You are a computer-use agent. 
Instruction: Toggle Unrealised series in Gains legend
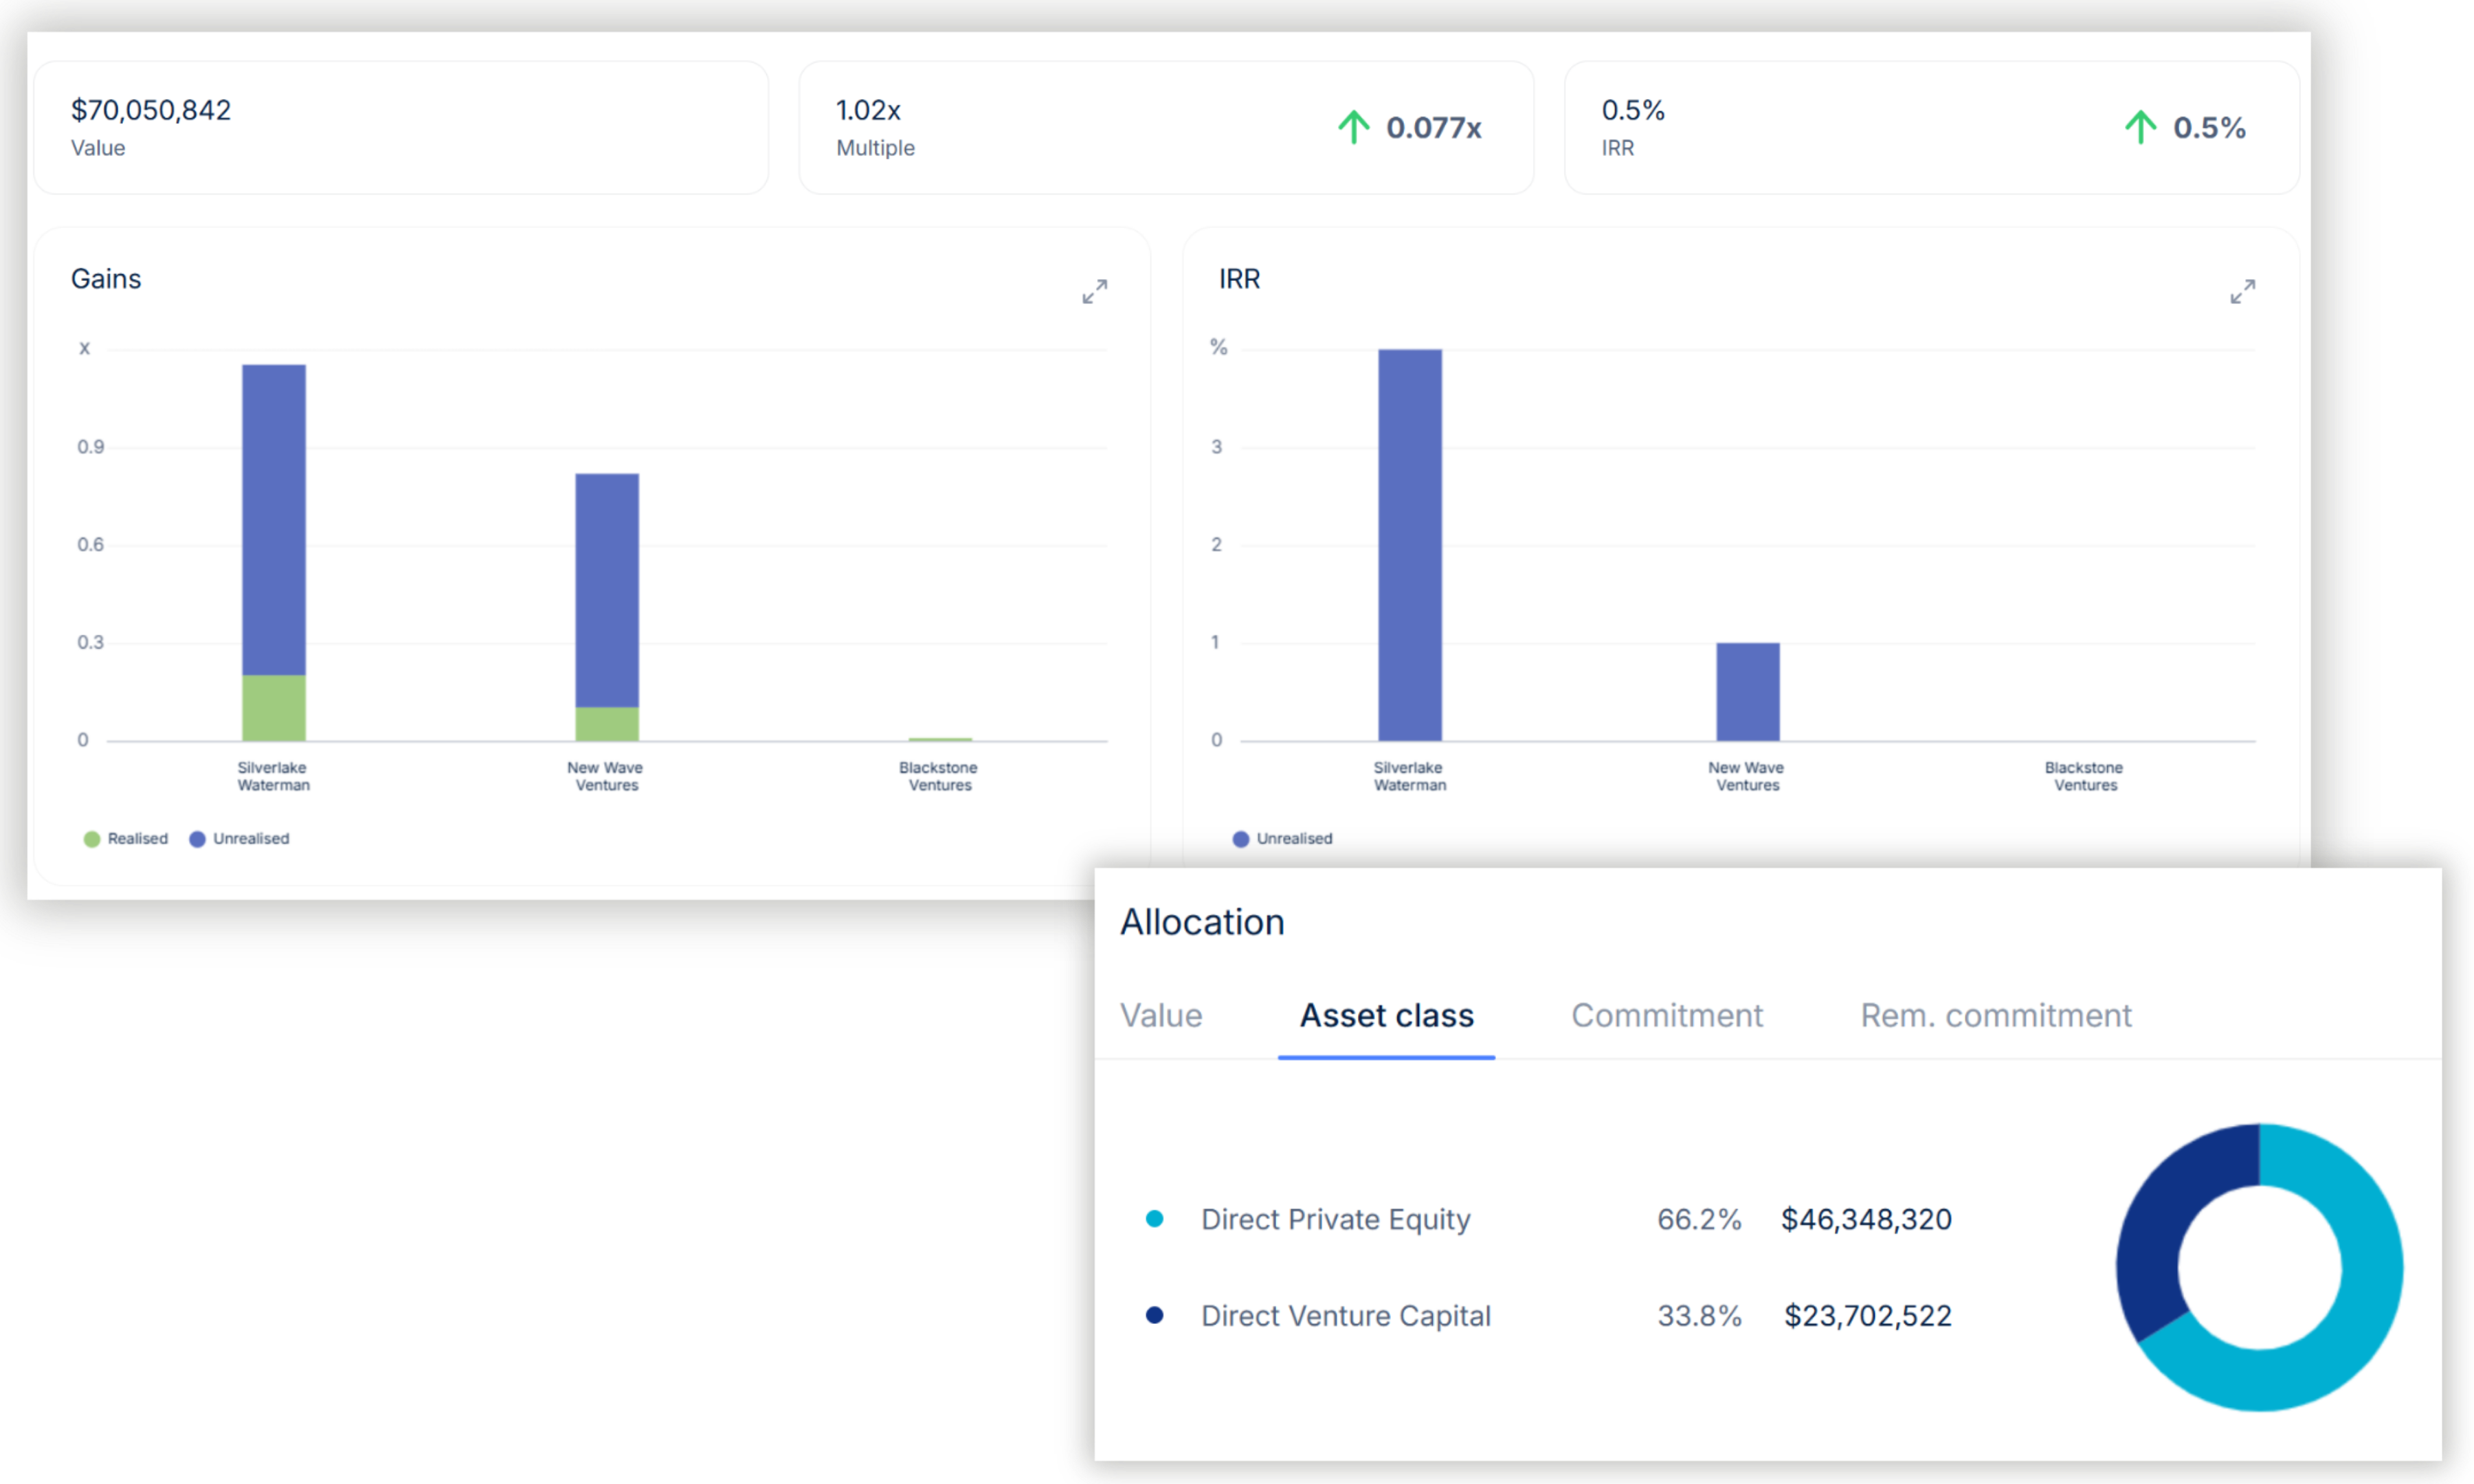(x=240, y=839)
